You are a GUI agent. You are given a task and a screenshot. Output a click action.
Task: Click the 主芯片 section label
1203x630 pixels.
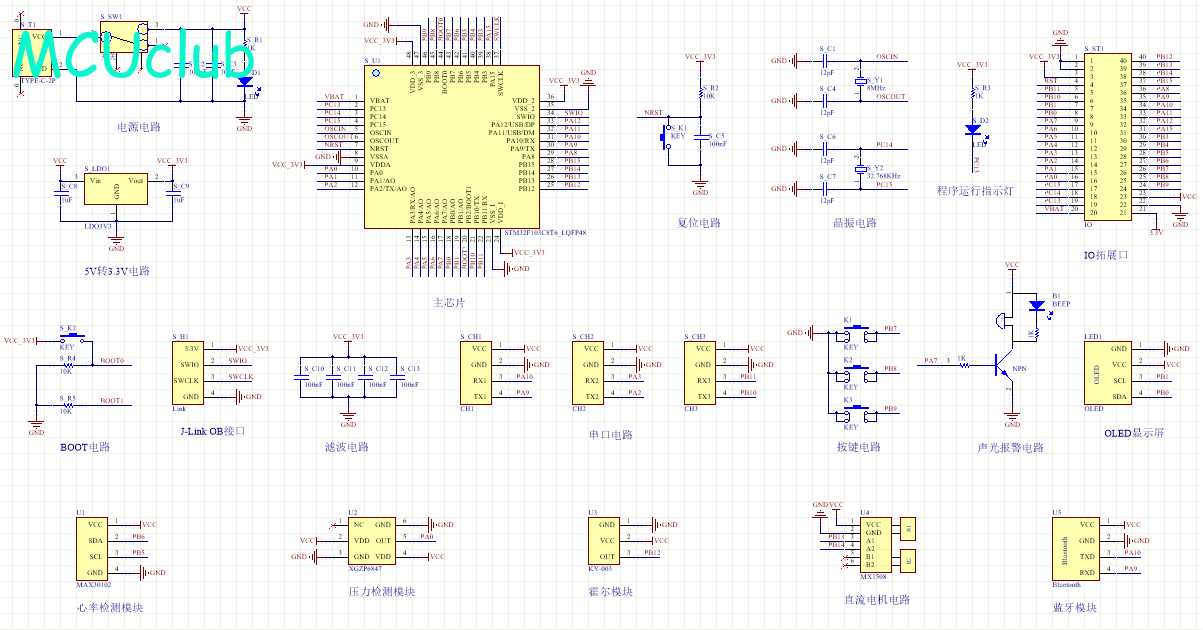tap(449, 302)
